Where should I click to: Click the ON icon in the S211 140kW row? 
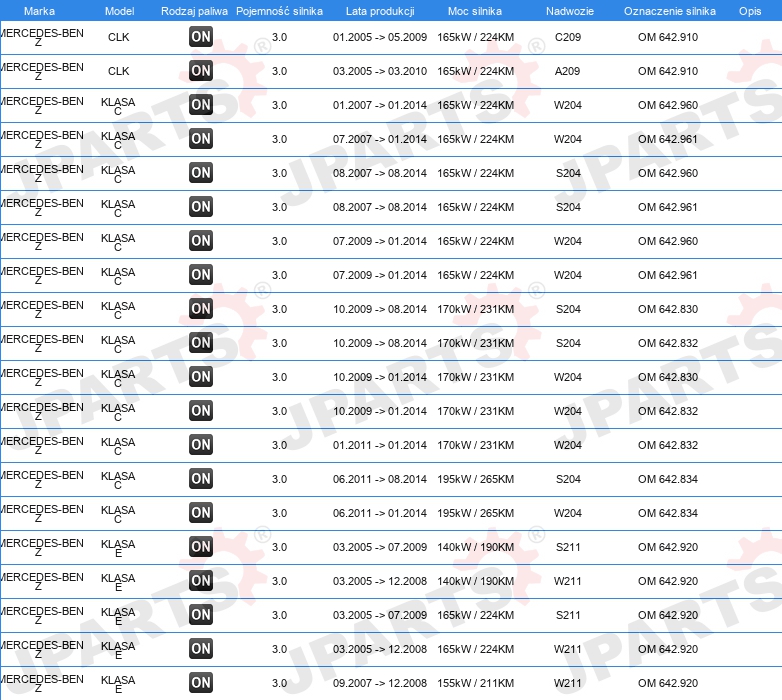pyautogui.click(x=201, y=547)
